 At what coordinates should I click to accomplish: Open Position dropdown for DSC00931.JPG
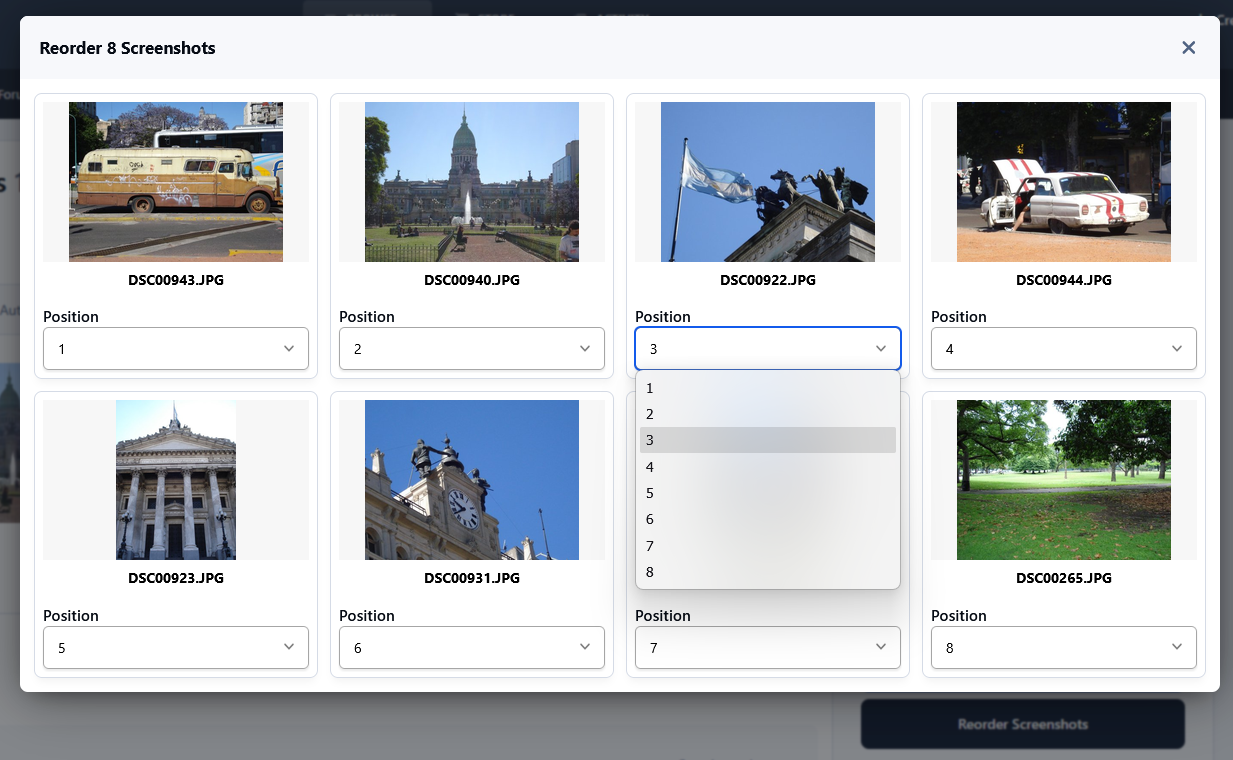[472, 647]
